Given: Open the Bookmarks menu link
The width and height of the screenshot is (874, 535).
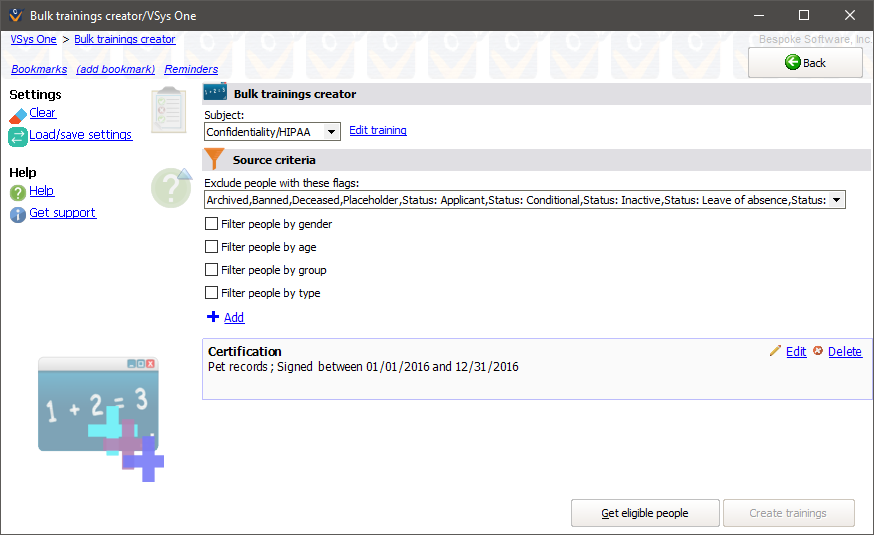Looking at the screenshot, I should pos(39,70).
